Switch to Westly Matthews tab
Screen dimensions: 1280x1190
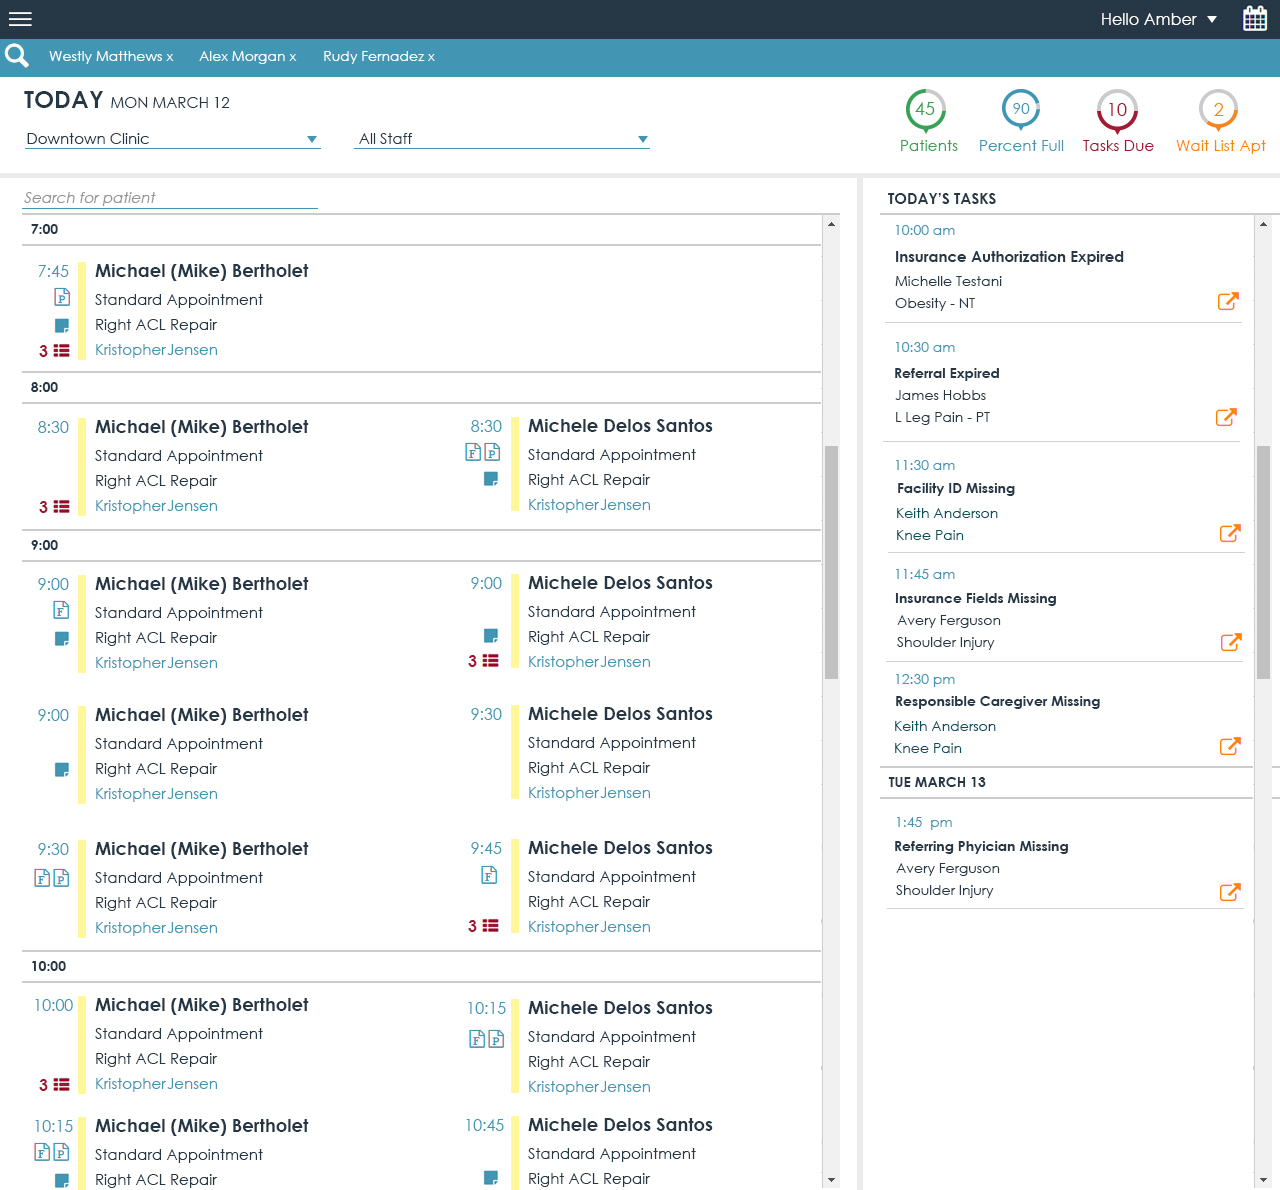(105, 56)
